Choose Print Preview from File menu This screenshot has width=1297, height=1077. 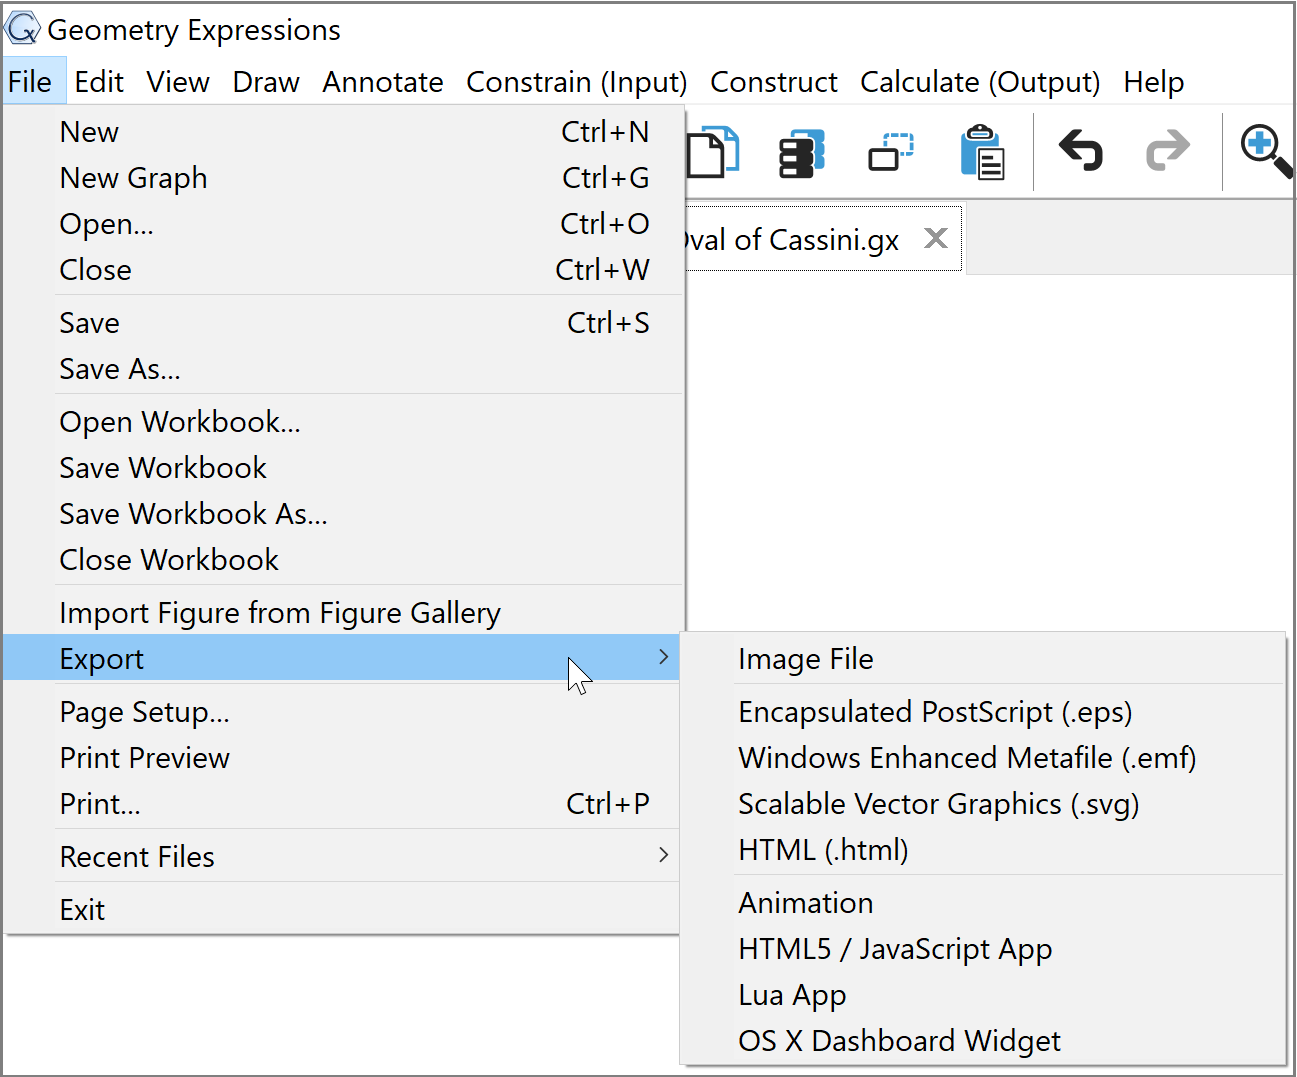145,758
